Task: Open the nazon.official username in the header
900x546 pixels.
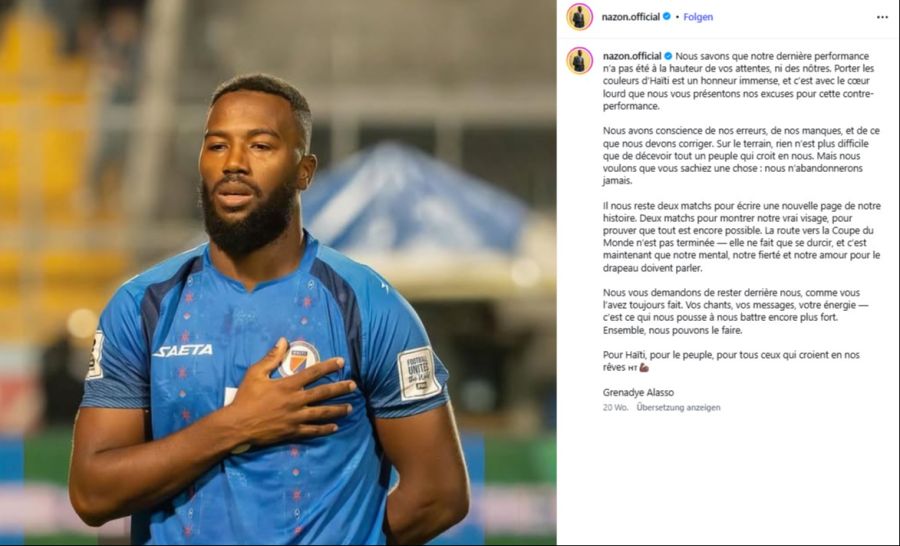Action: point(630,17)
